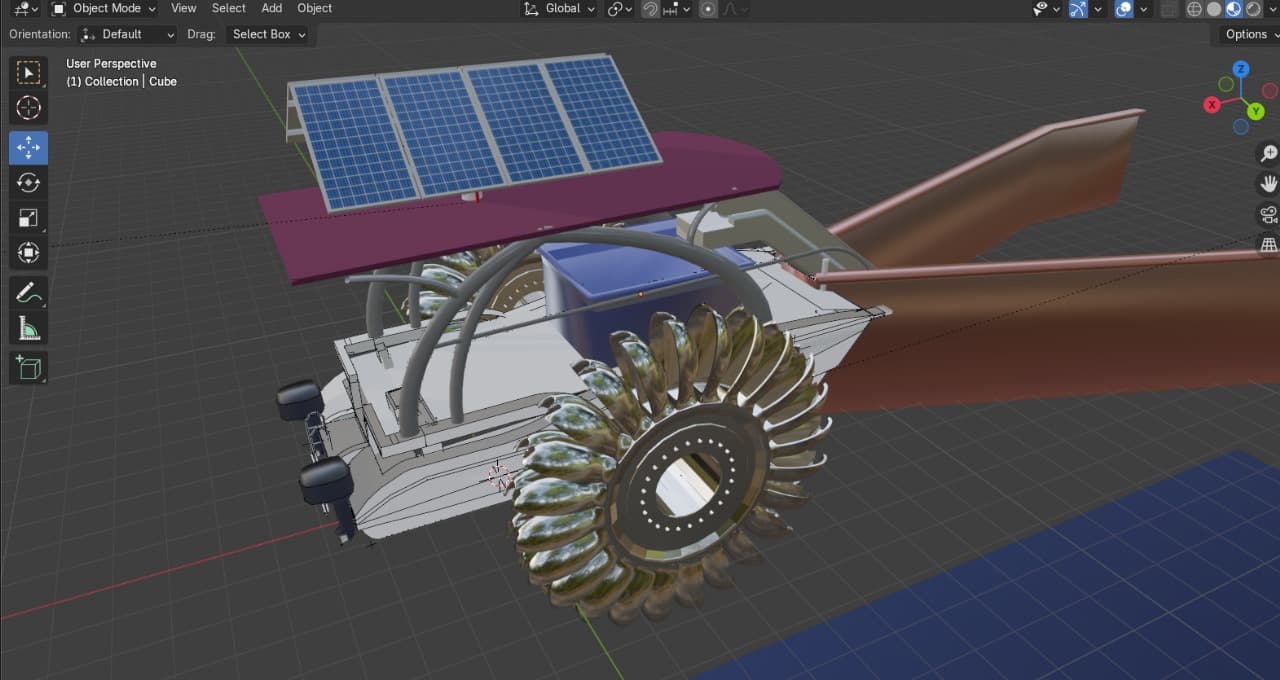Toggle proportional editing circle icon

708,9
